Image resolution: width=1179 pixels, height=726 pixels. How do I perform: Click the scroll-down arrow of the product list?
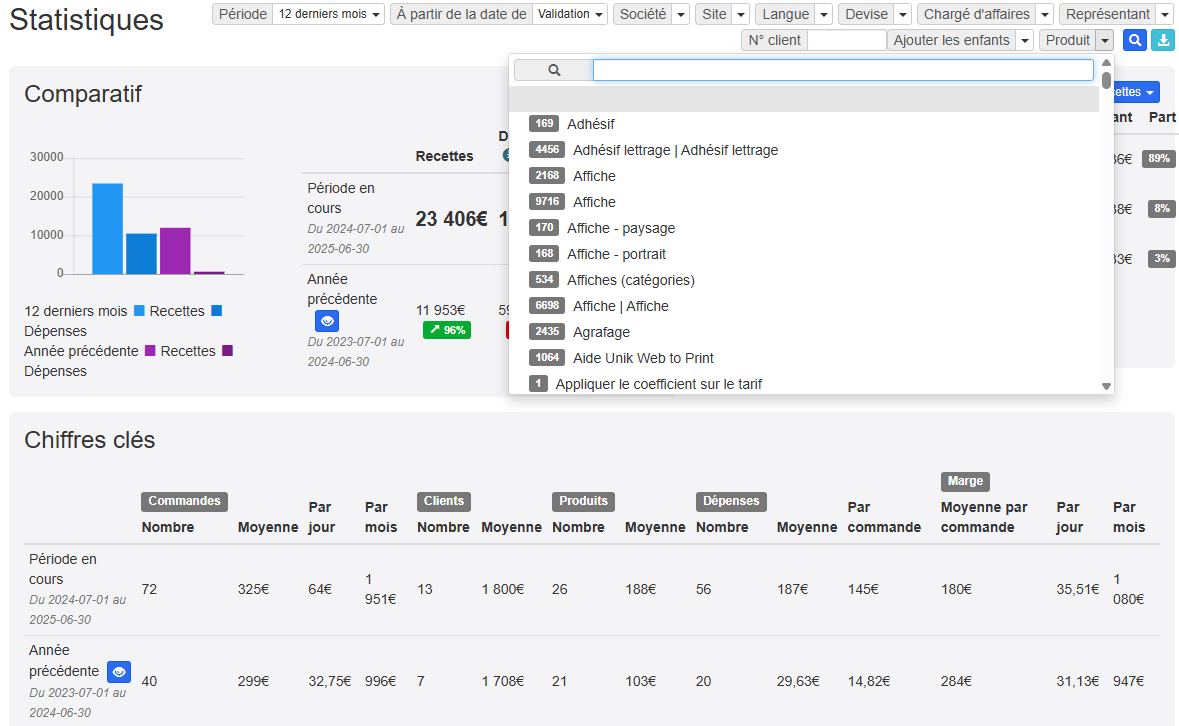coord(1106,386)
